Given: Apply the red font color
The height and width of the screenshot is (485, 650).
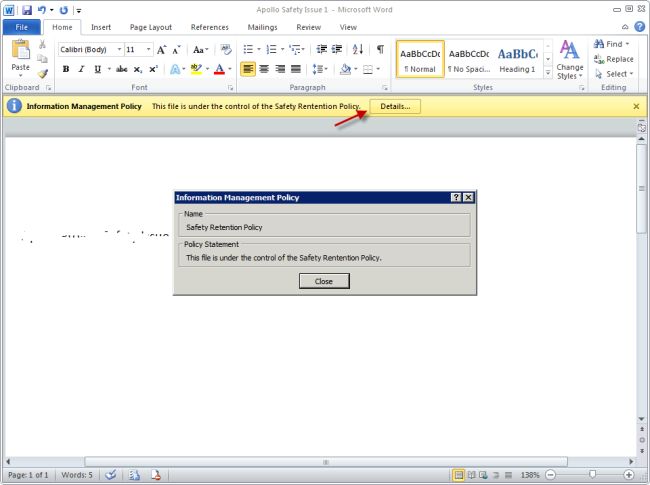Looking at the screenshot, I should coord(219,69).
